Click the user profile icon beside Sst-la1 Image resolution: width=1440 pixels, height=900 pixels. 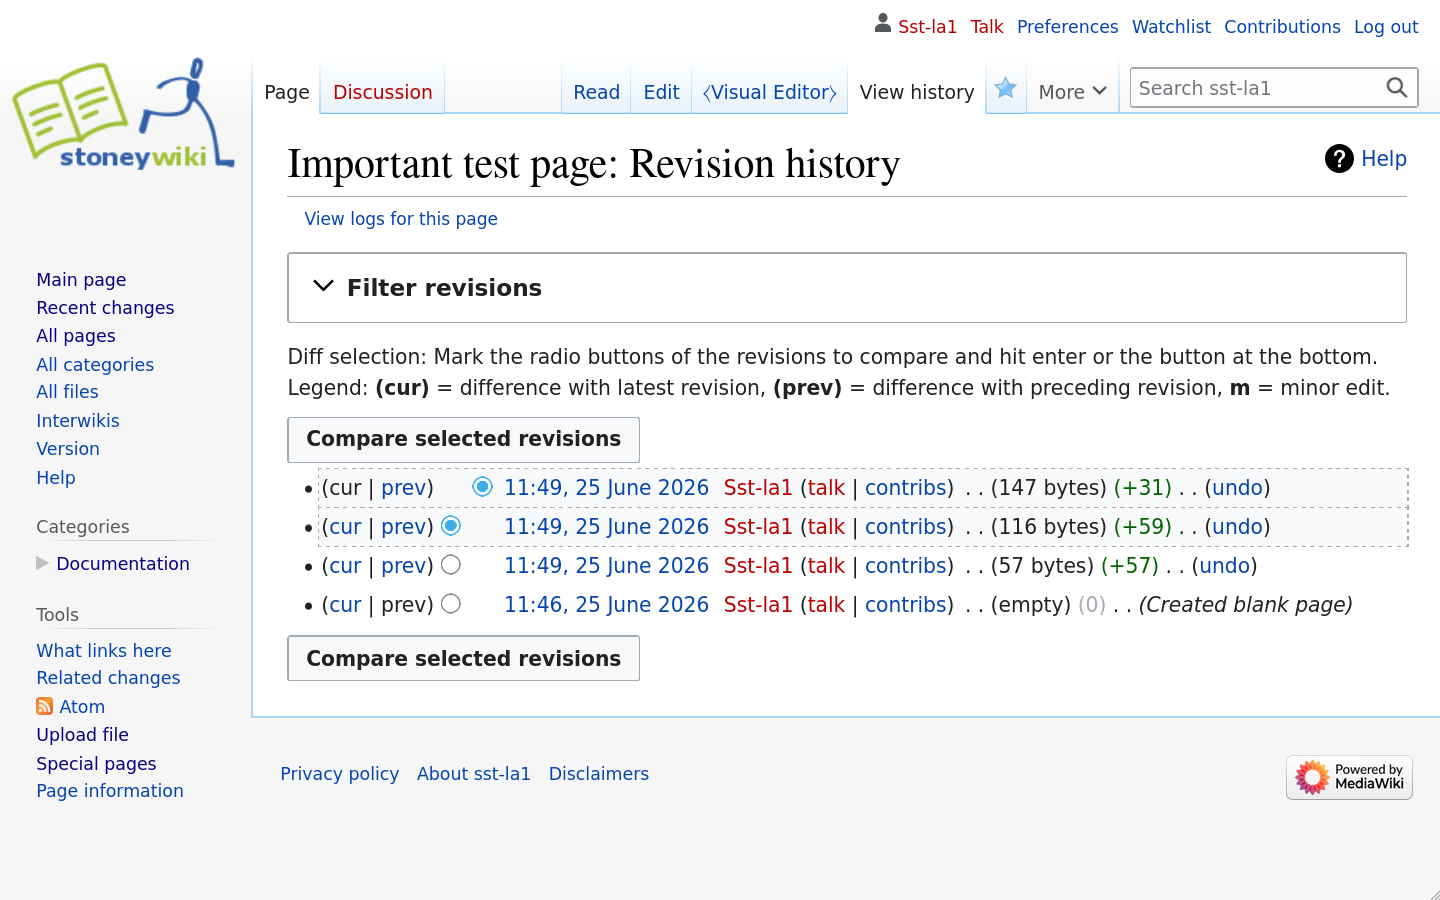pyautogui.click(x=882, y=23)
